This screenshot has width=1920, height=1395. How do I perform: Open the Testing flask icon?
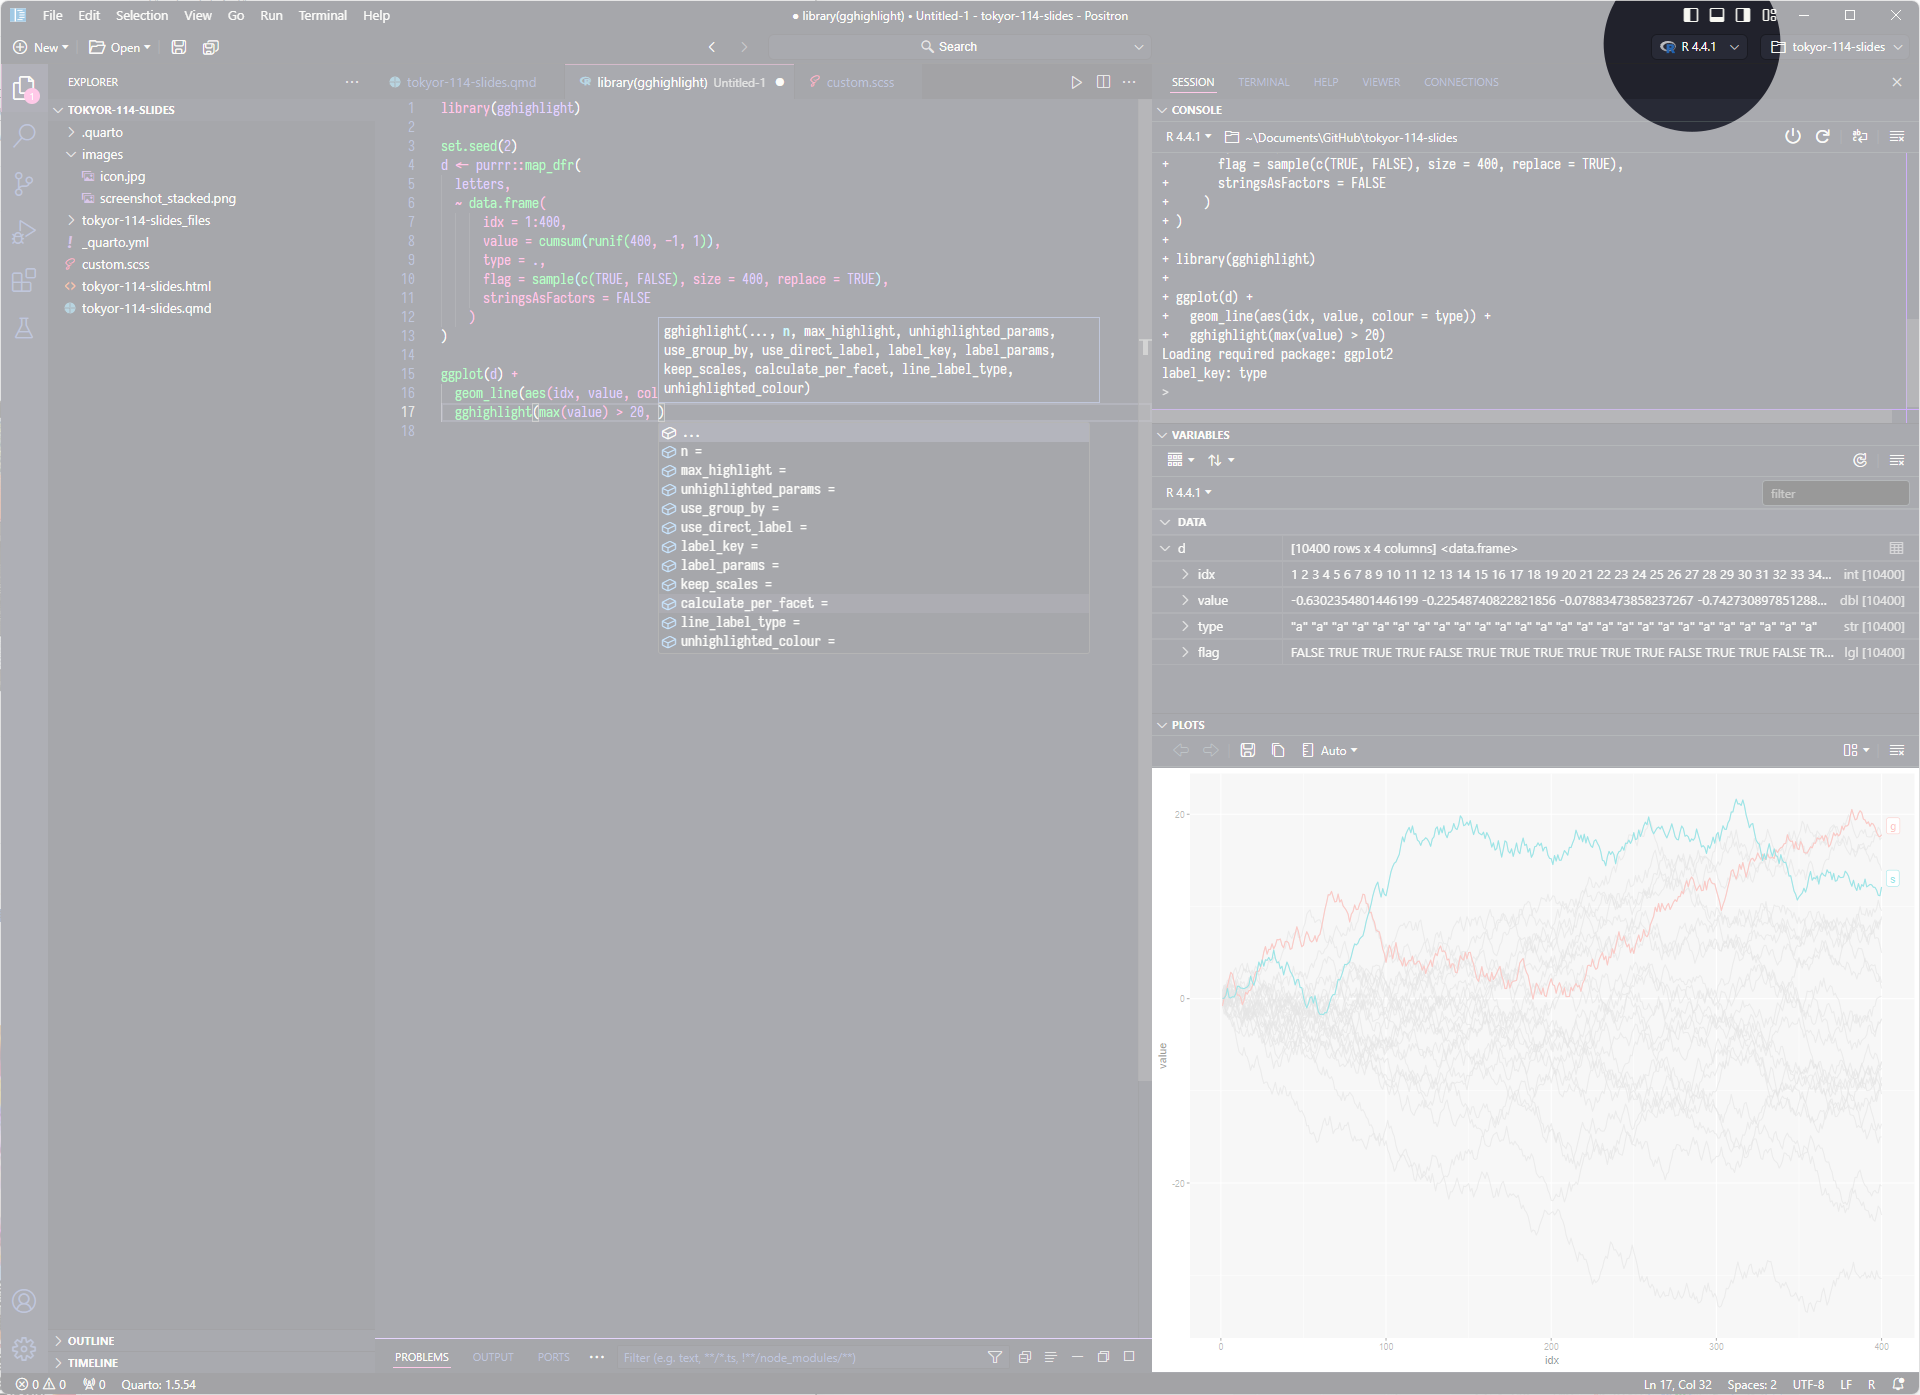[24, 328]
